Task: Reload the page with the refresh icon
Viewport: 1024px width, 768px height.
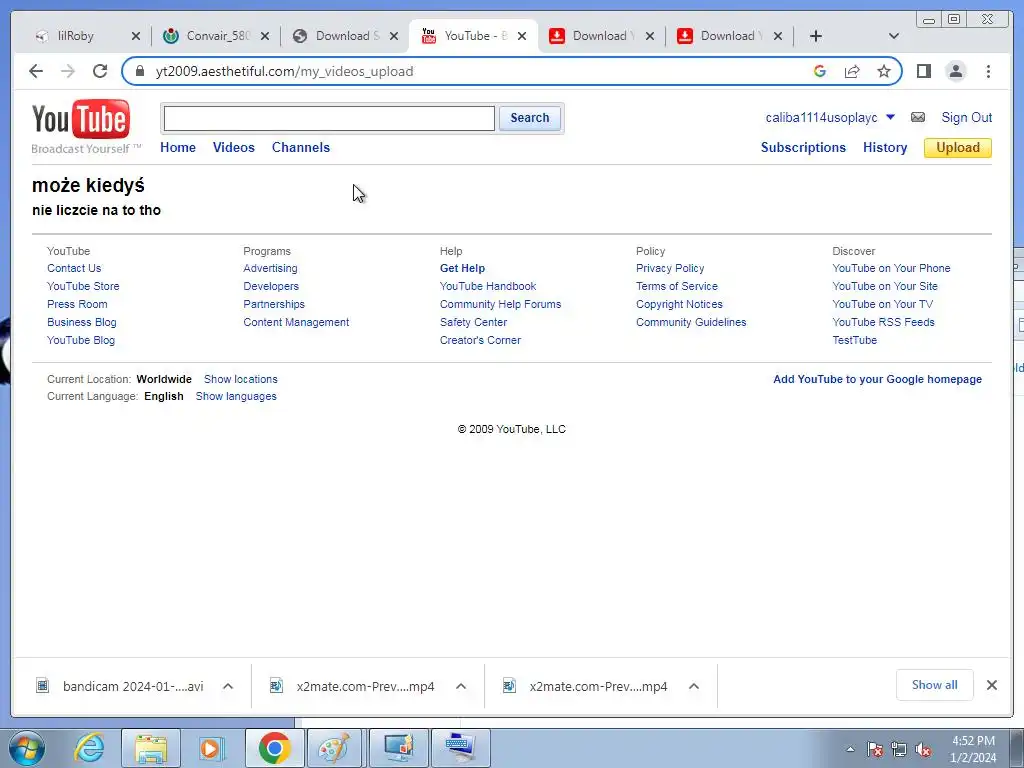Action: click(100, 71)
